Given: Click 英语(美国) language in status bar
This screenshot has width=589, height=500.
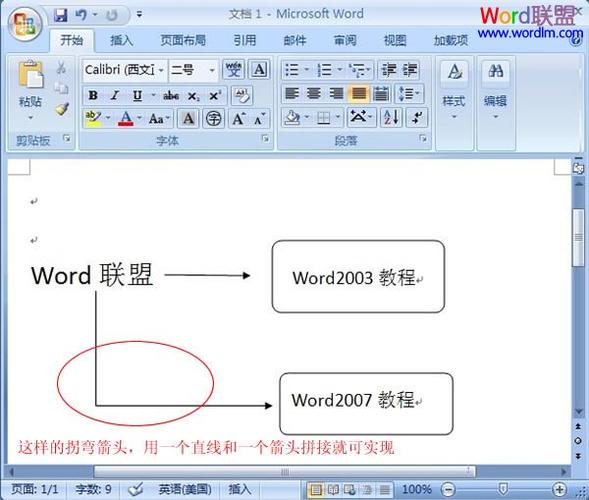Looking at the screenshot, I should (184, 489).
